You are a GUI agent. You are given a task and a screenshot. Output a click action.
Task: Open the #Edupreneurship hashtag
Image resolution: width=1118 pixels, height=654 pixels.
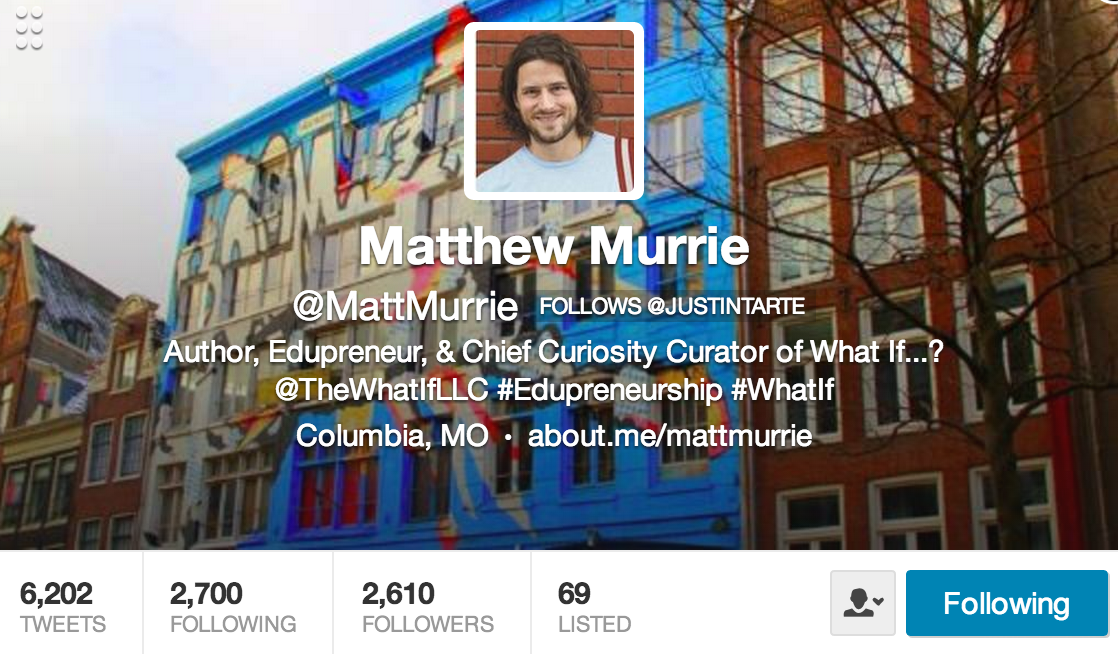(610, 390)
